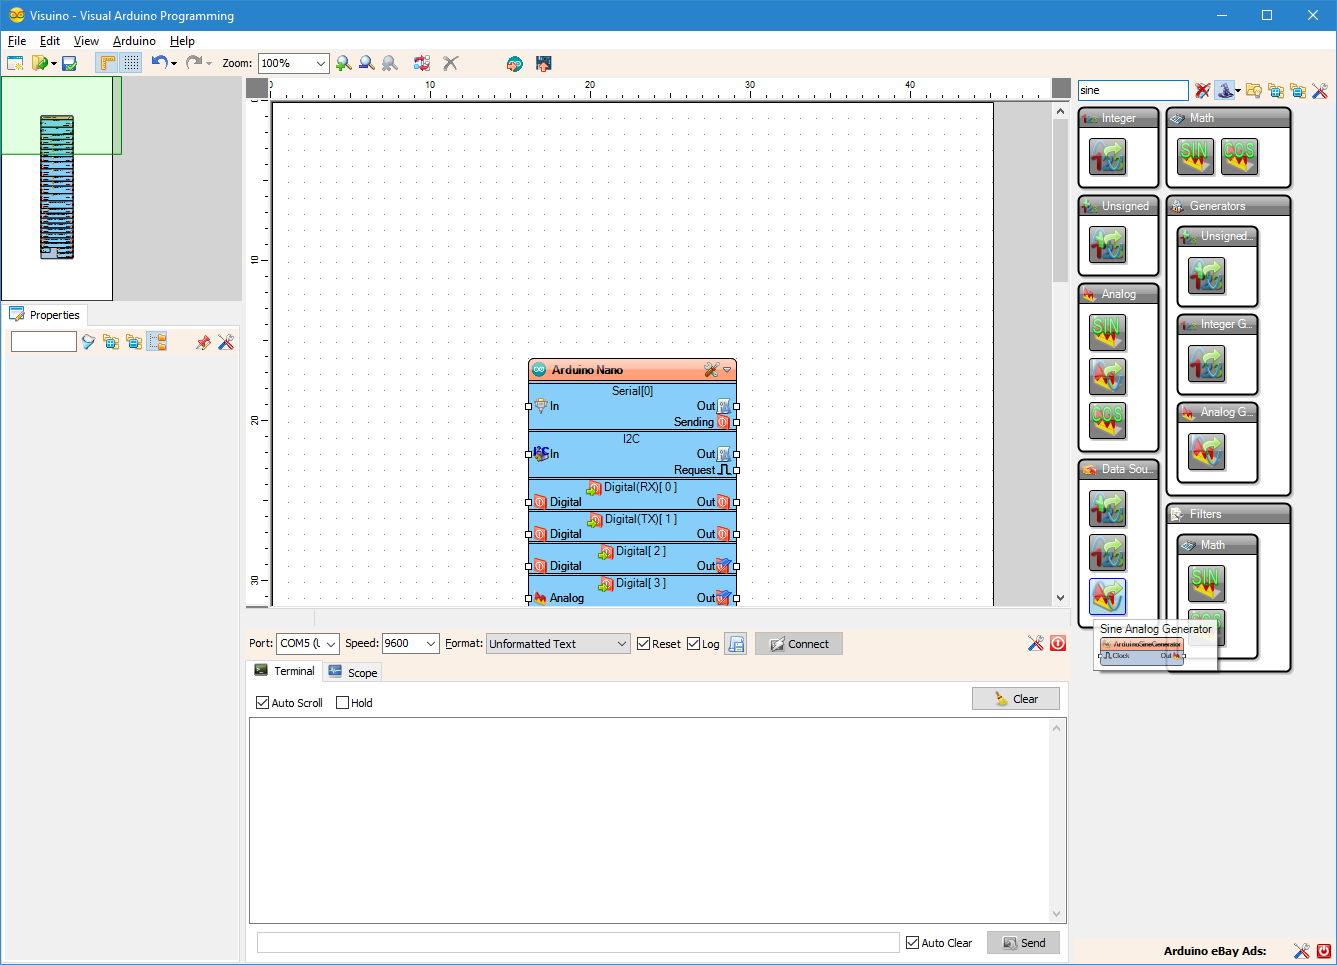Open the View menu
Image resolution: width=1337 pixels, height=965 pixels.
coord(86,41)
